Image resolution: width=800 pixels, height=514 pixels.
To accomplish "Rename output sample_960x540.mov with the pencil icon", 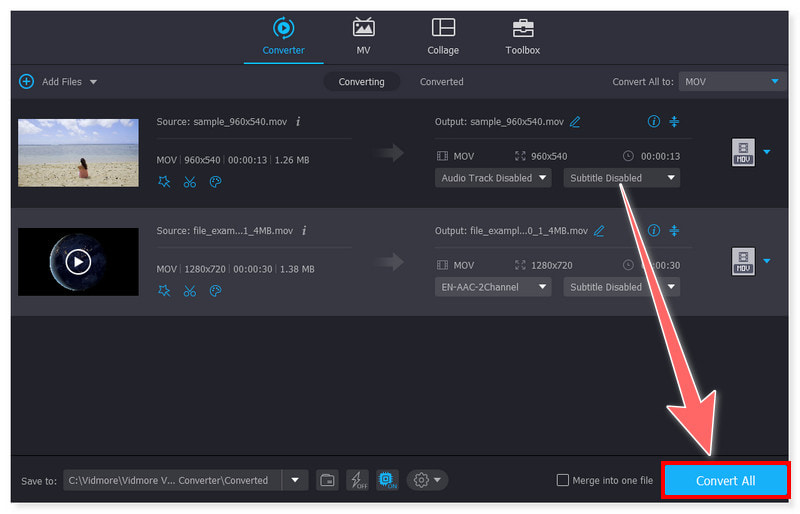I will click(x=575, y=122).
